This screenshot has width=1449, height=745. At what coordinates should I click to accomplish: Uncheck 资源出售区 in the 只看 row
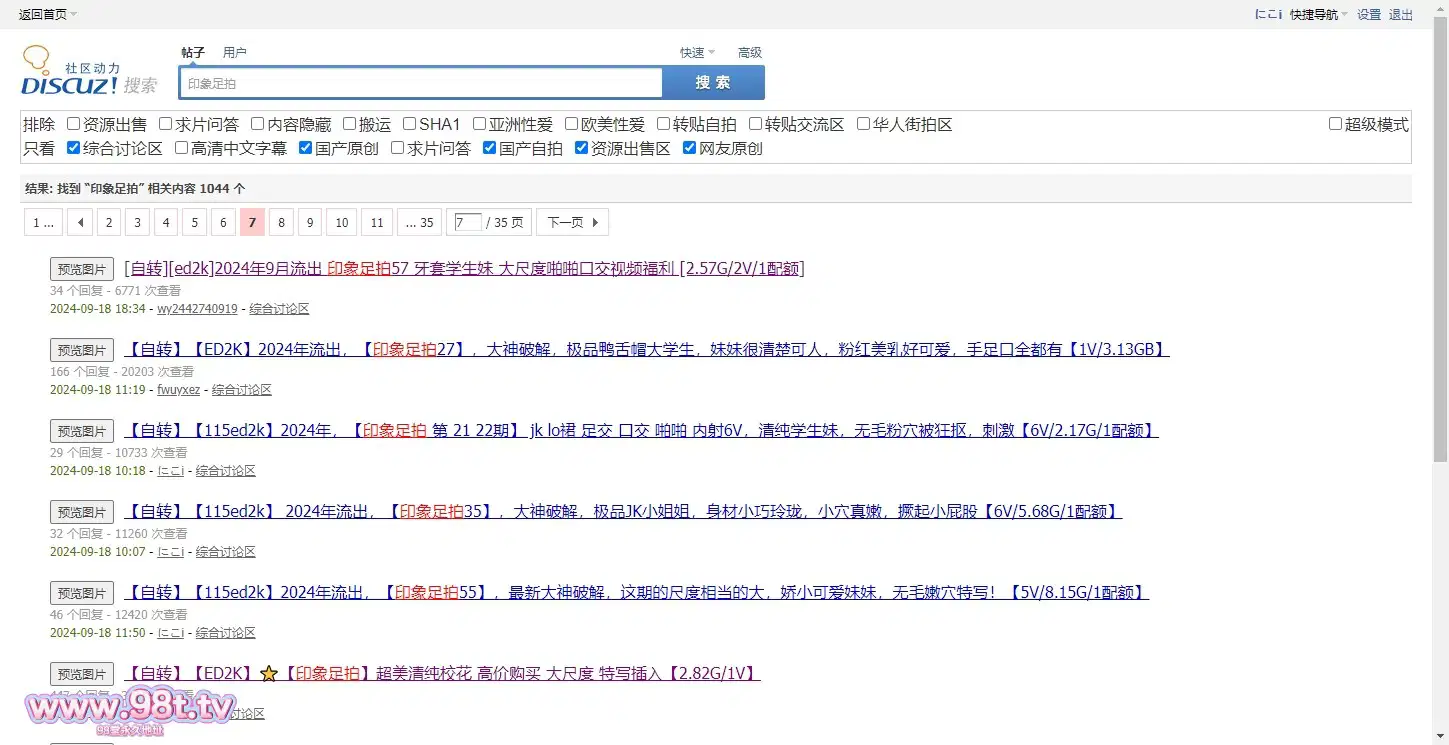coord(581,148)
